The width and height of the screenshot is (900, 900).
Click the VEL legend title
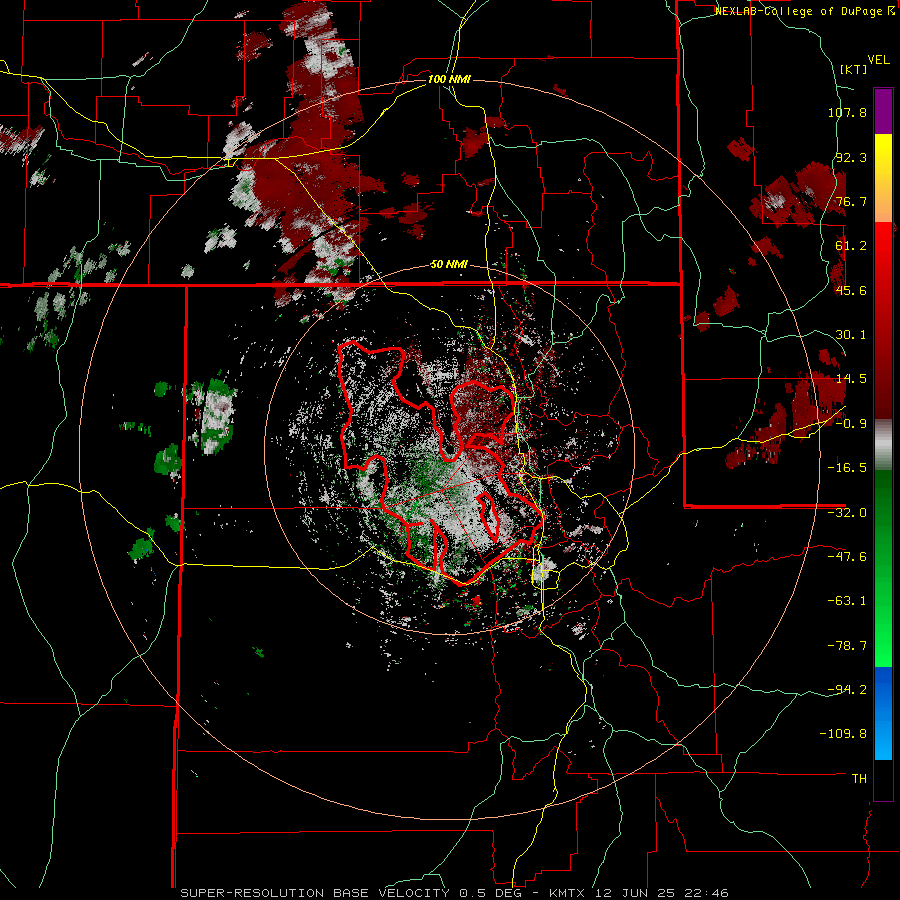click(x=878, y=60)
